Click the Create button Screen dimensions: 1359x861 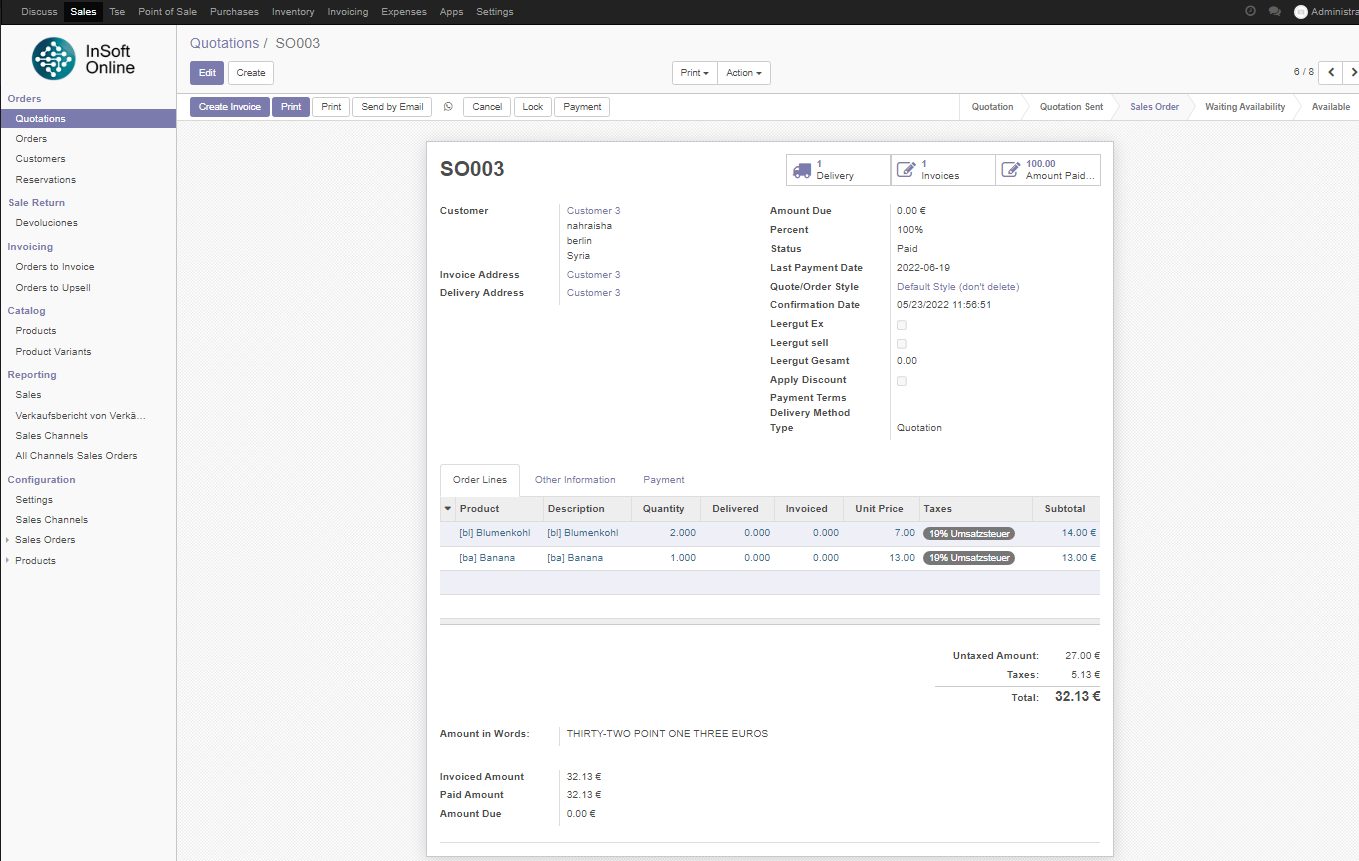coord(251,73)
